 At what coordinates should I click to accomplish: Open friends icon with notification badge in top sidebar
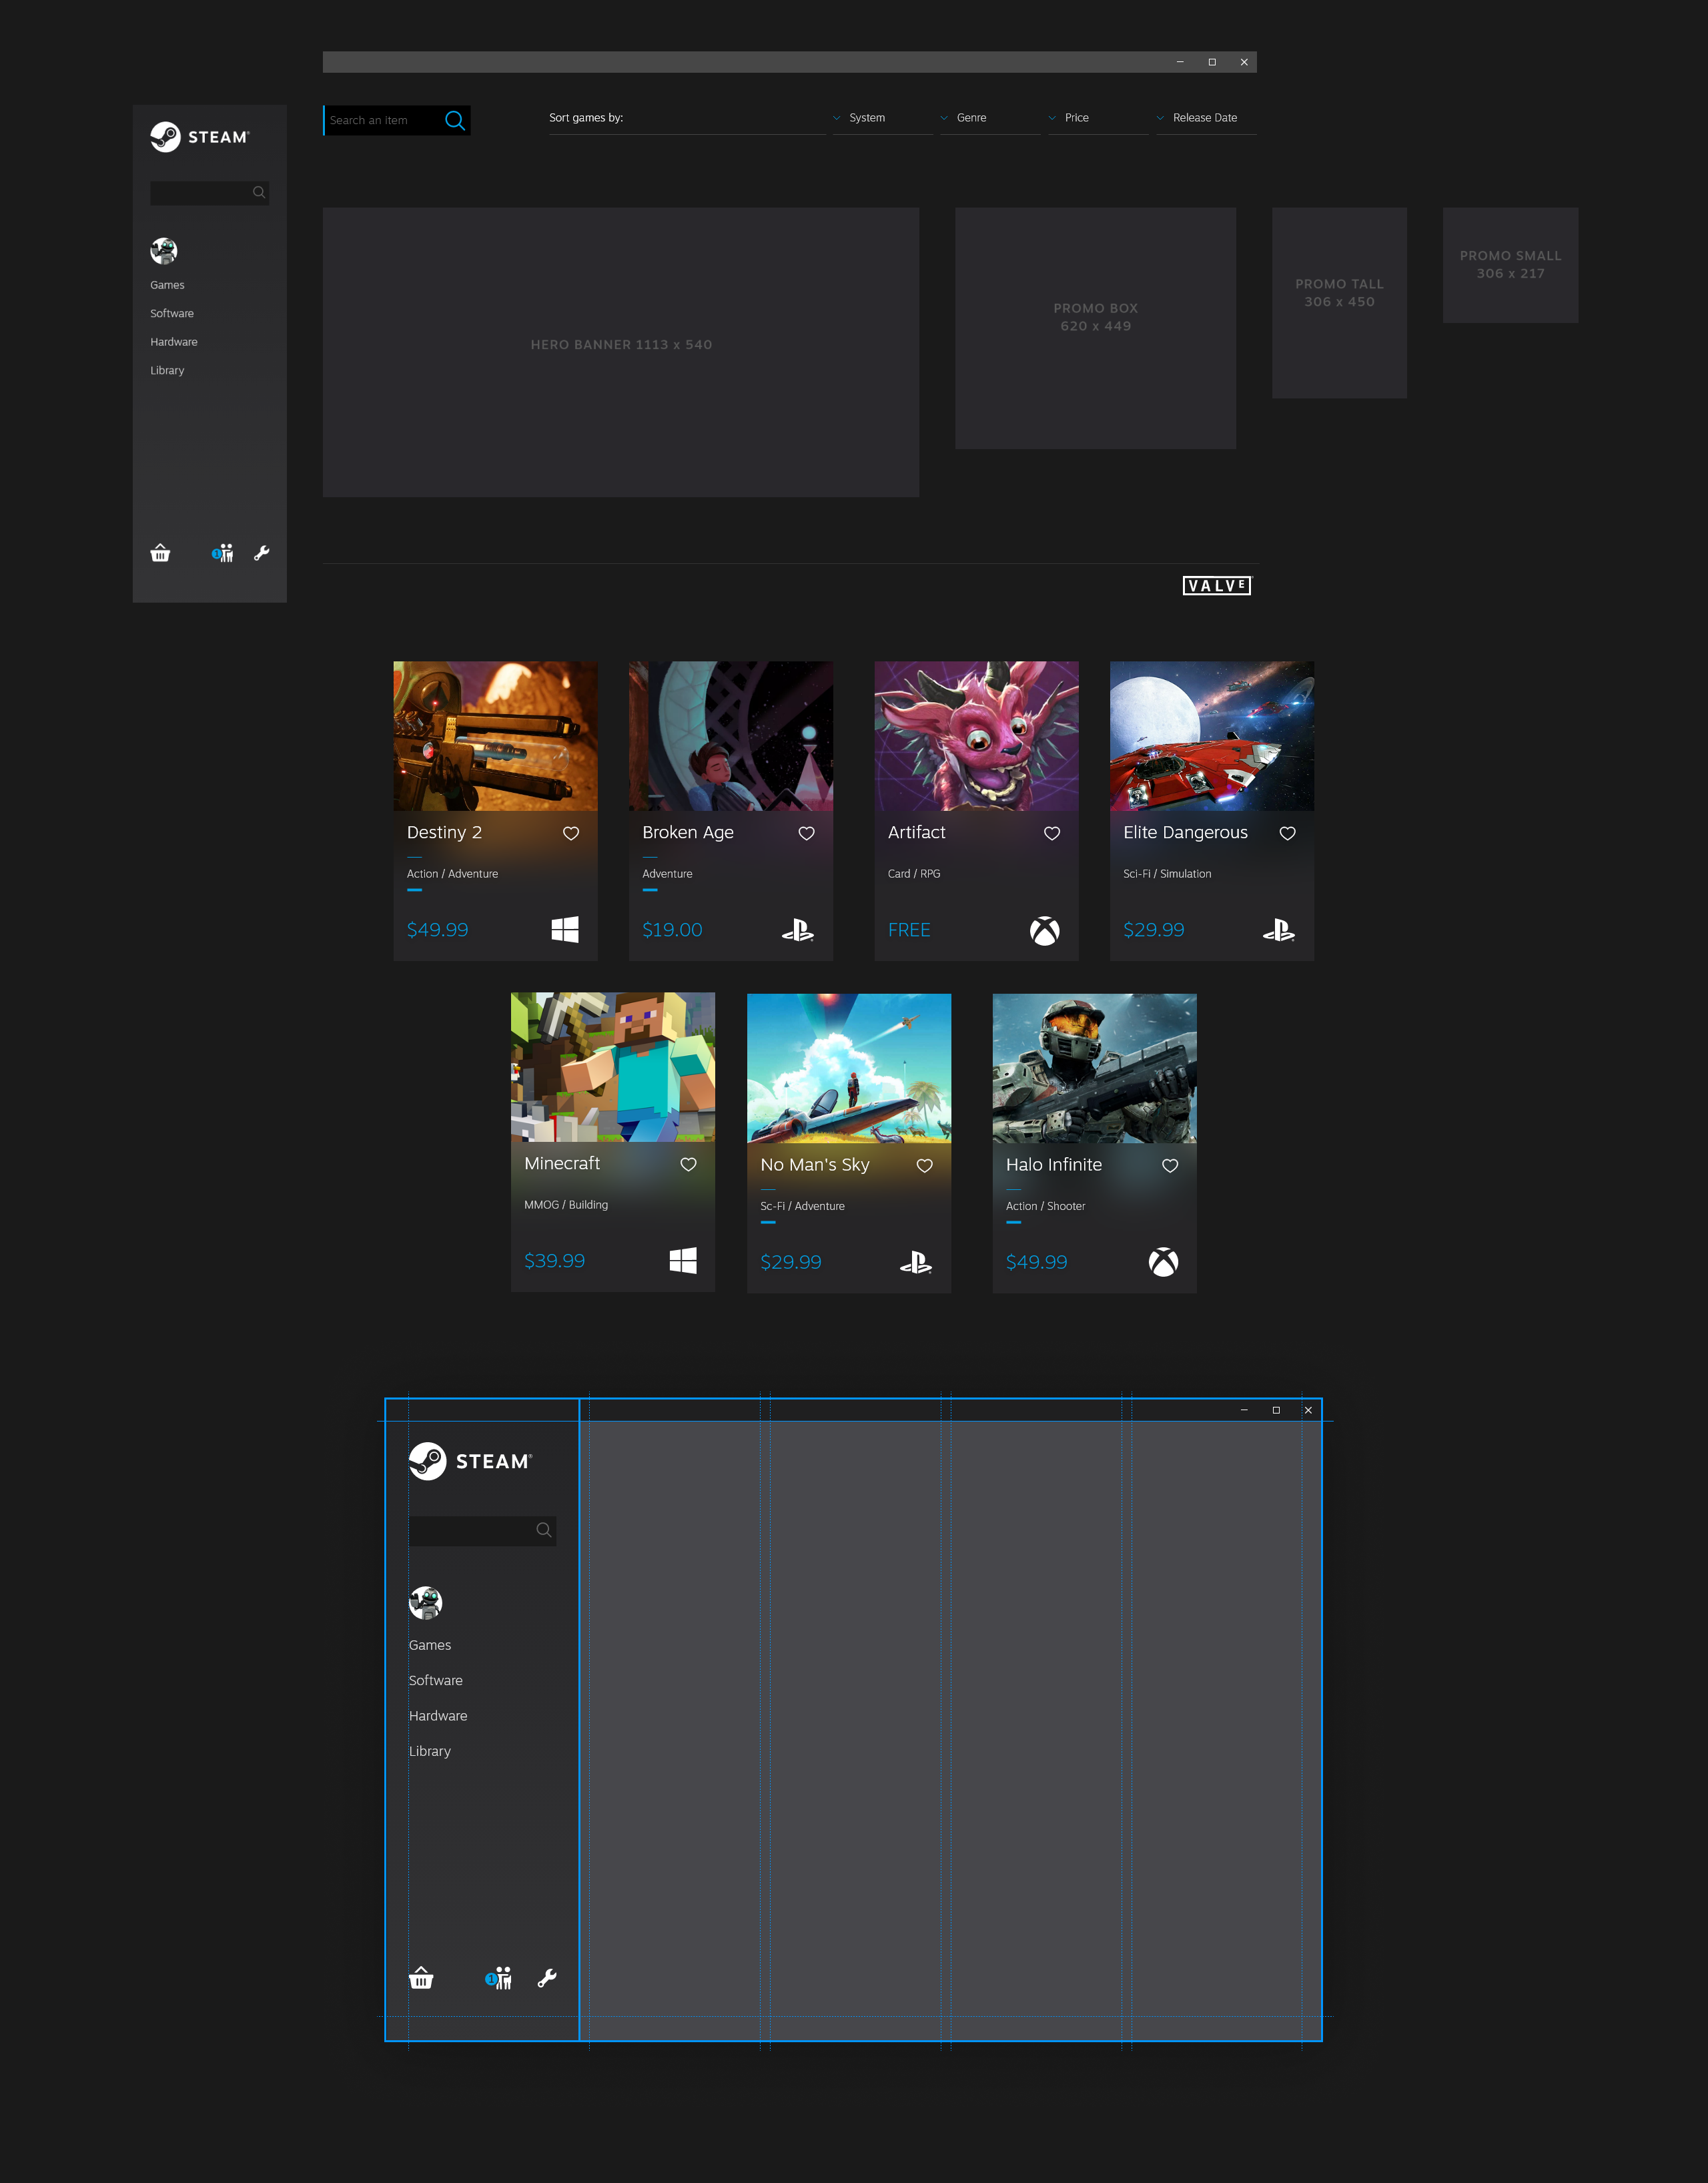[223, 553]
